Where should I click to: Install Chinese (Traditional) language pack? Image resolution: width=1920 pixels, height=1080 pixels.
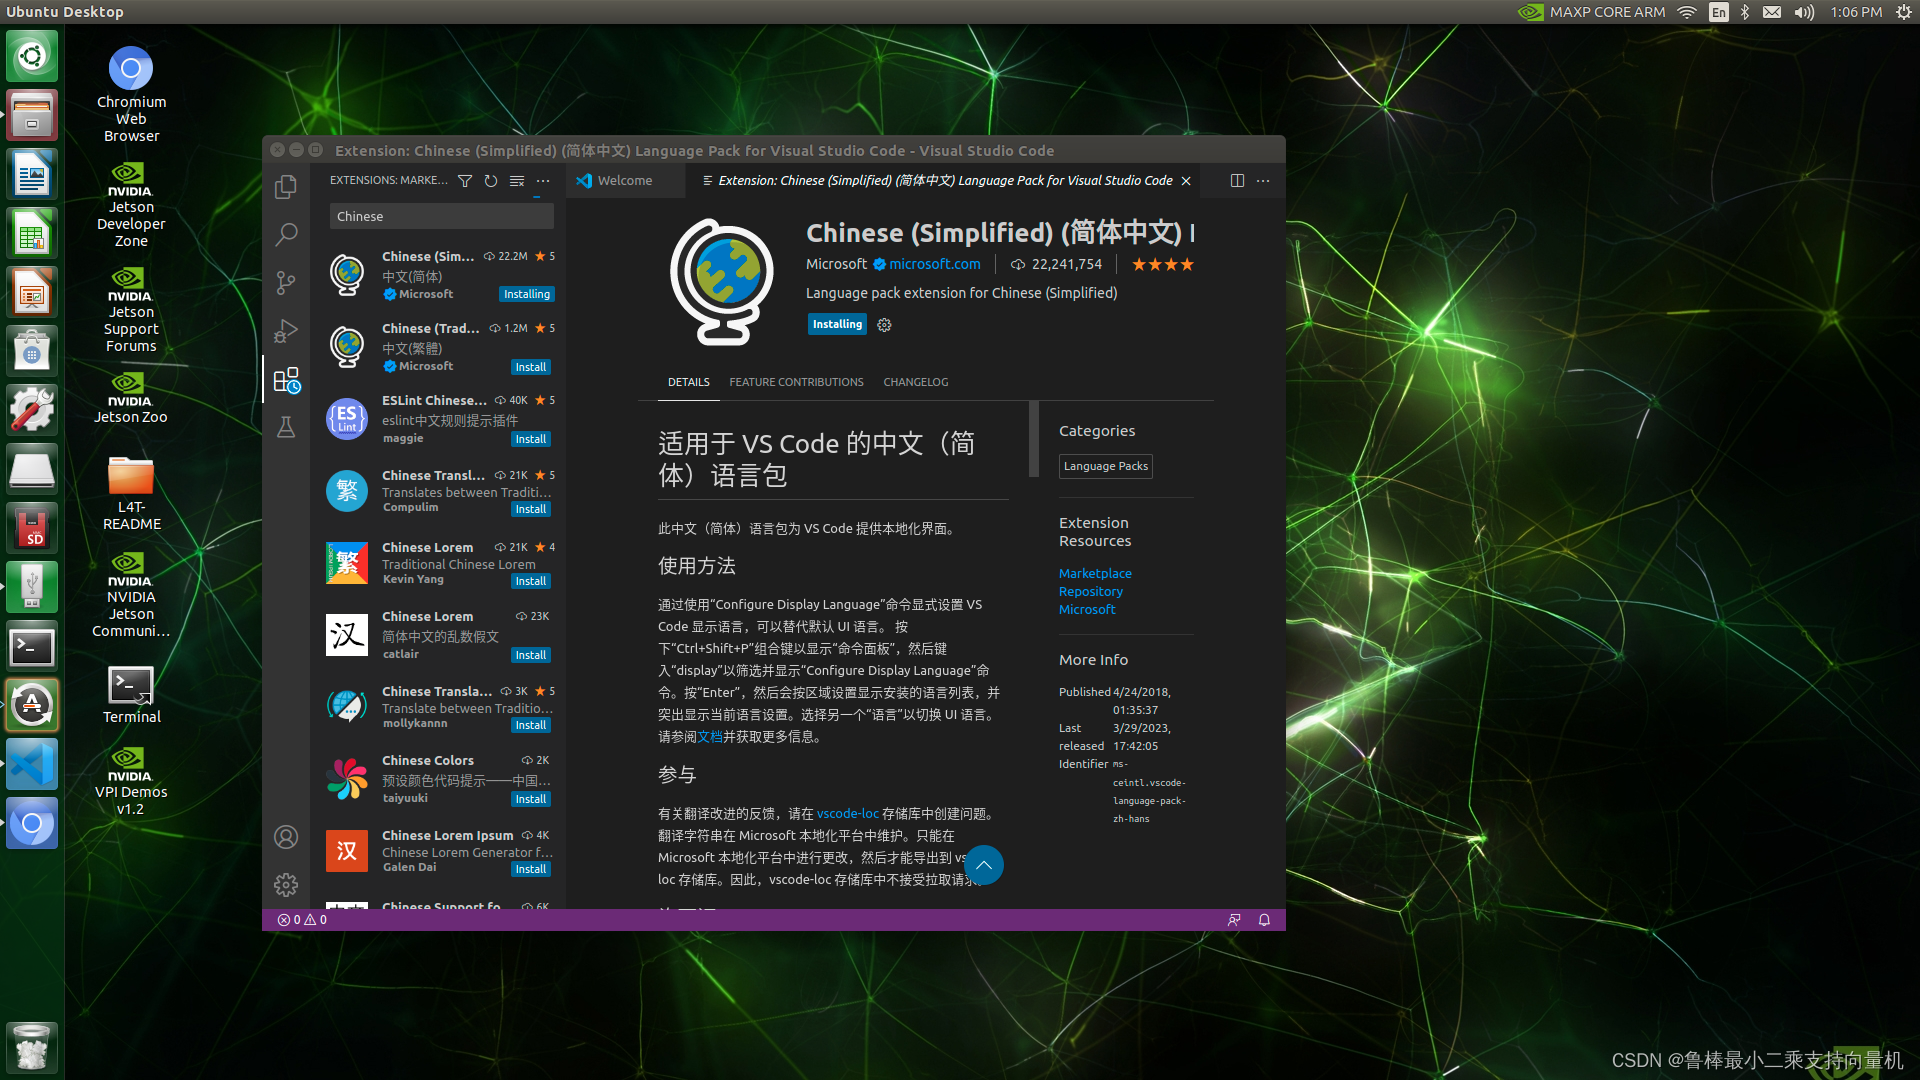pos(530,367)
